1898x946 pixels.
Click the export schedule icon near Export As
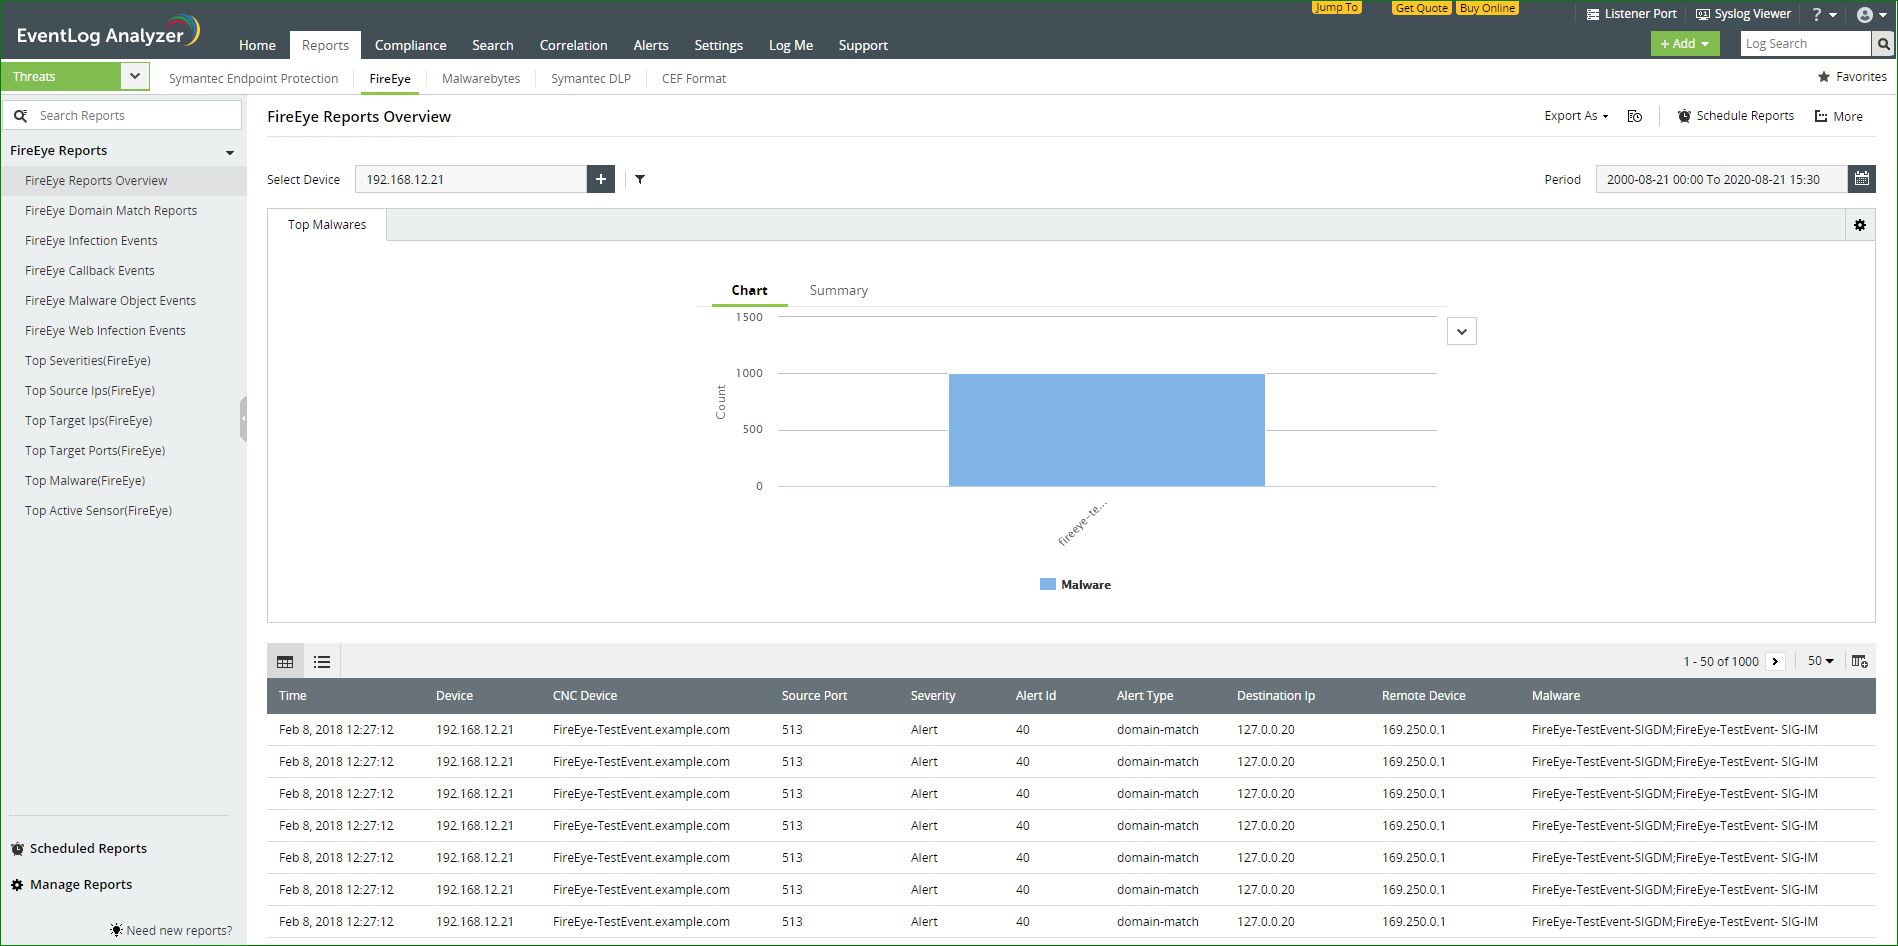[1635, 116]
